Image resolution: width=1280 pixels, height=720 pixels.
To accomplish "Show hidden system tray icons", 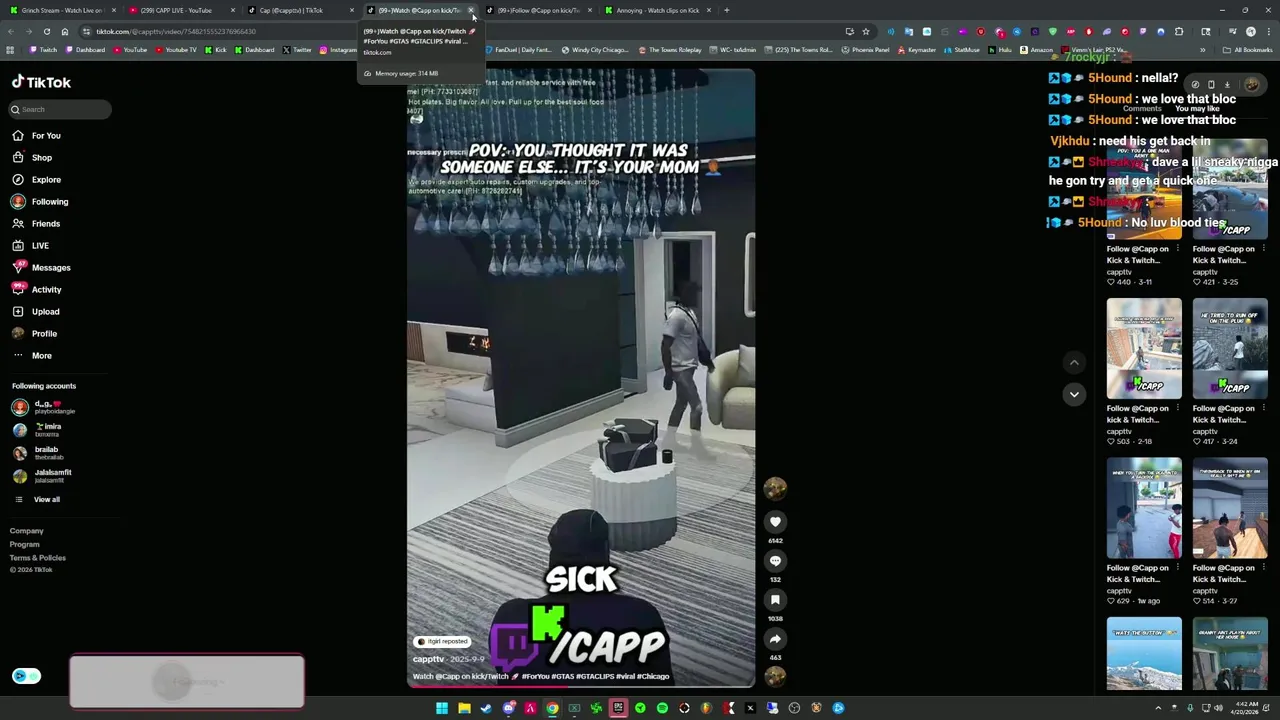I will pos(1159,708).
